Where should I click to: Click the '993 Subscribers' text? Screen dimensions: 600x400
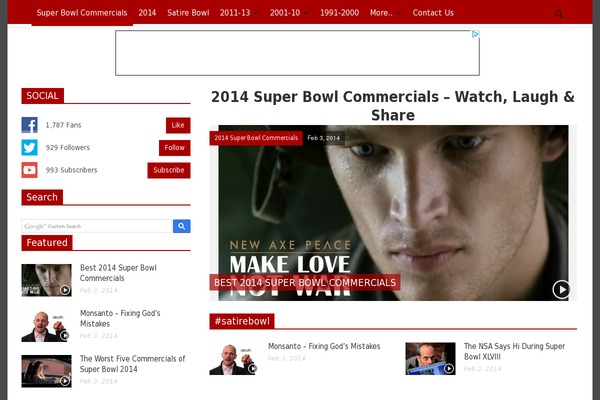[72, 170]
